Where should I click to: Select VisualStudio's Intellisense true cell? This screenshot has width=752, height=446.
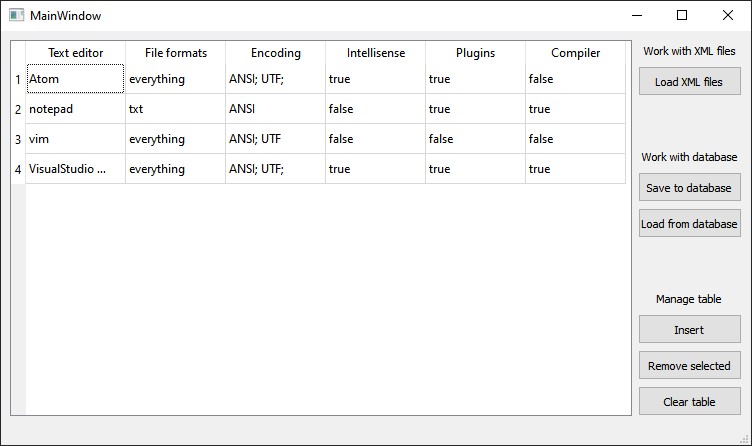click(x=376, y=169)
